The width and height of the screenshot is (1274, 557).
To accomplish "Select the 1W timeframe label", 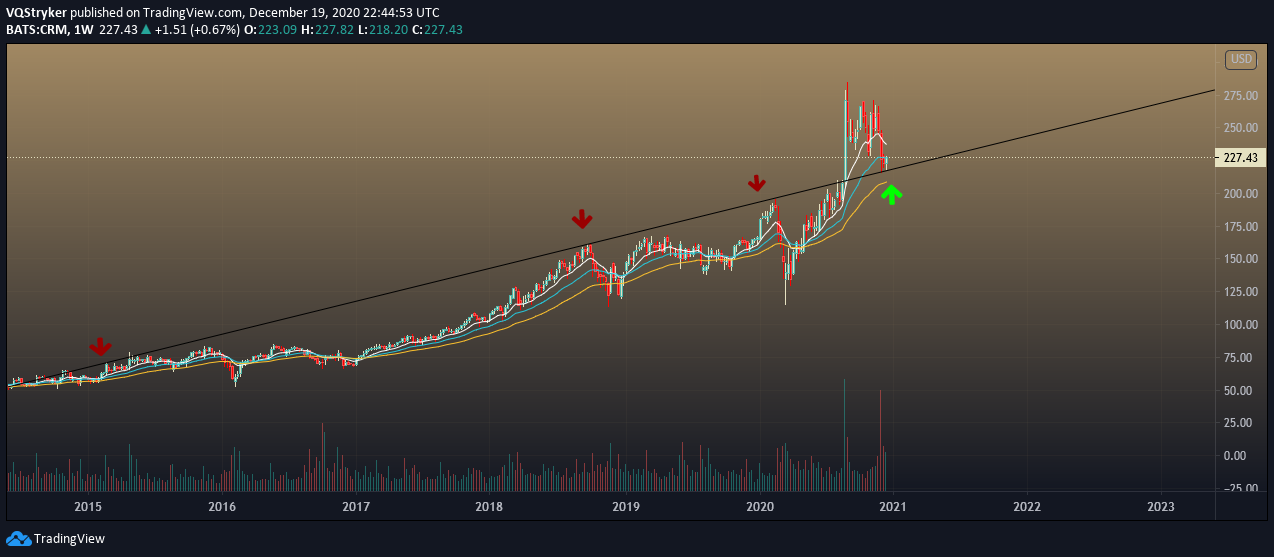I will pyautogui.click(x=82, y=29).
